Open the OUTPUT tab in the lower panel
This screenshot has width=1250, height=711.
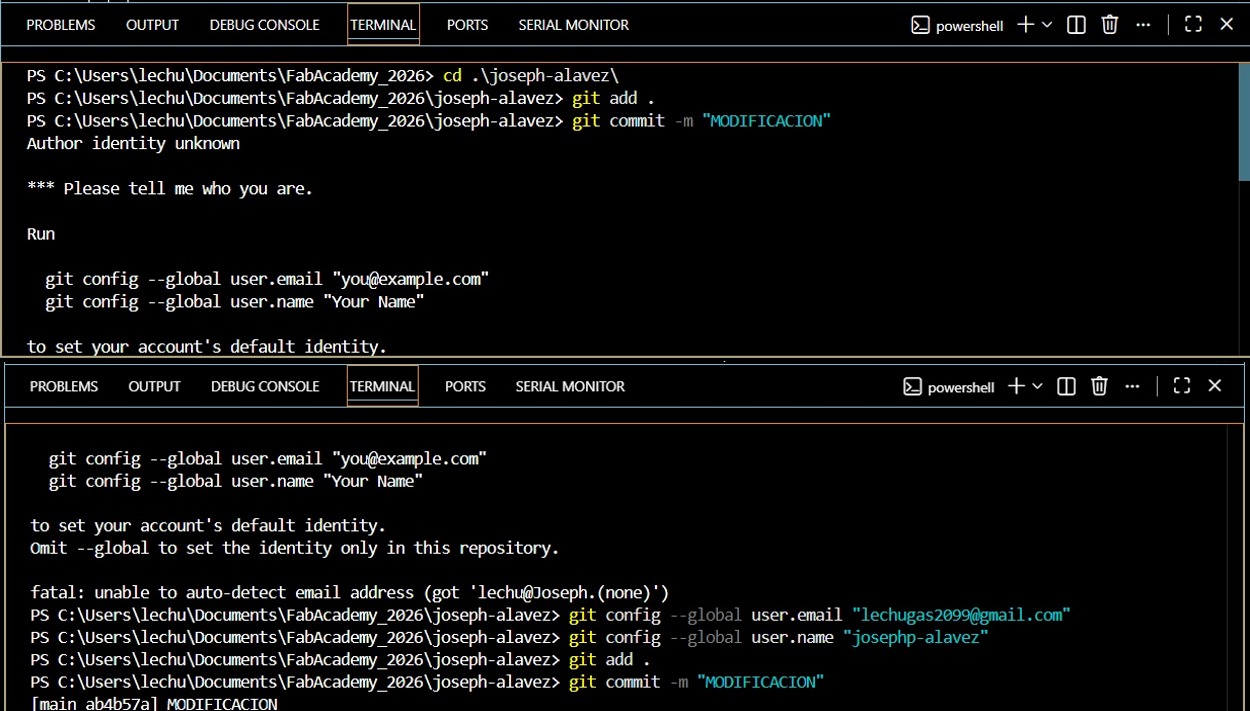pos(154,385)
